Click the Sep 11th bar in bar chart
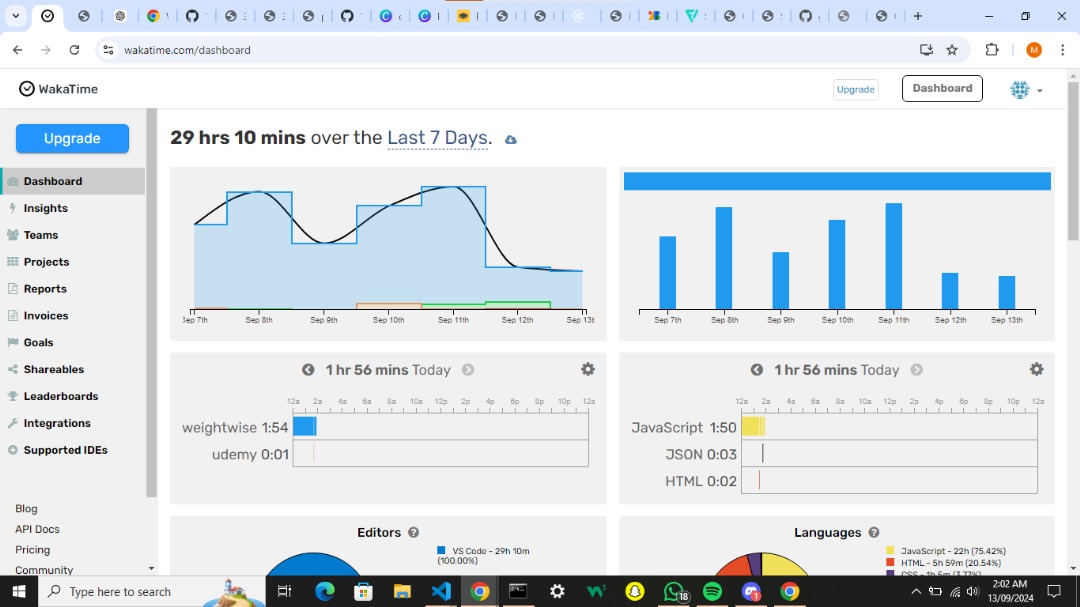1080x607 pixels. [893, 256]
